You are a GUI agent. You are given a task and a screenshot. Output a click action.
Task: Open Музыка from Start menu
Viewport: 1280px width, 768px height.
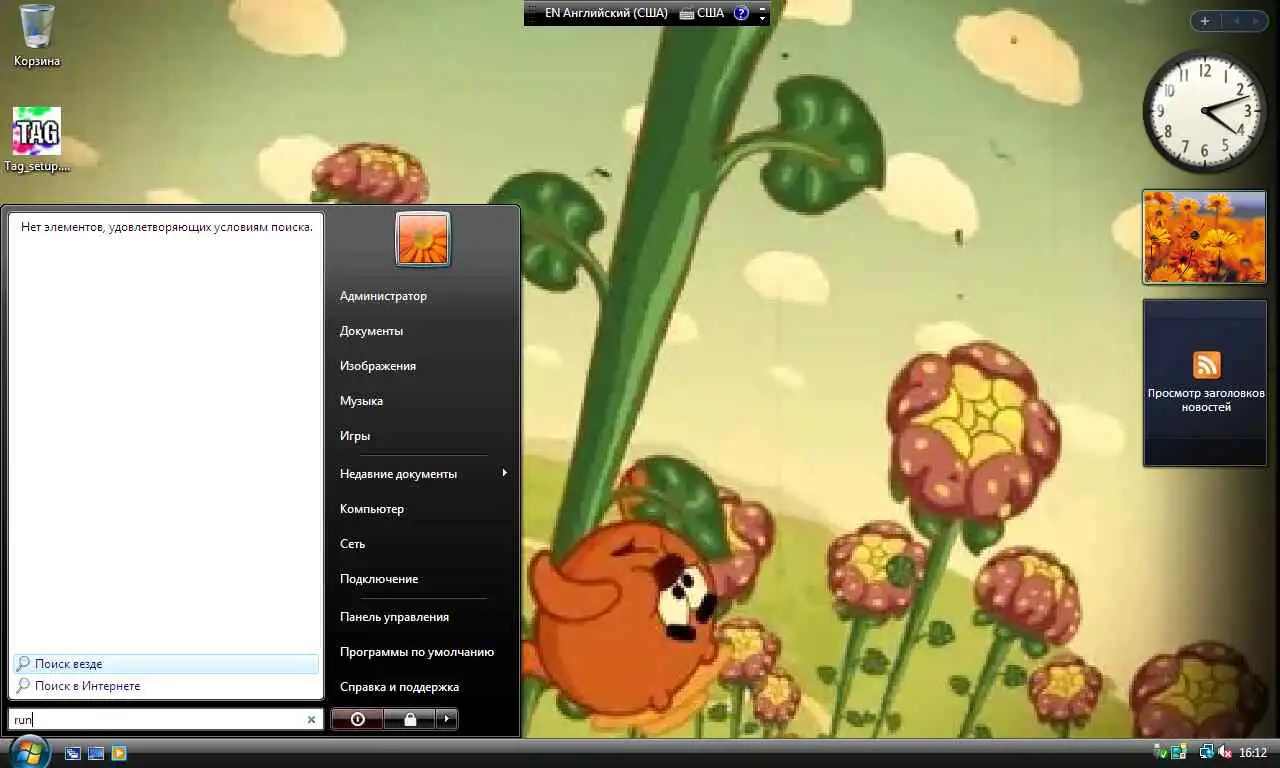tap(361, 401)
